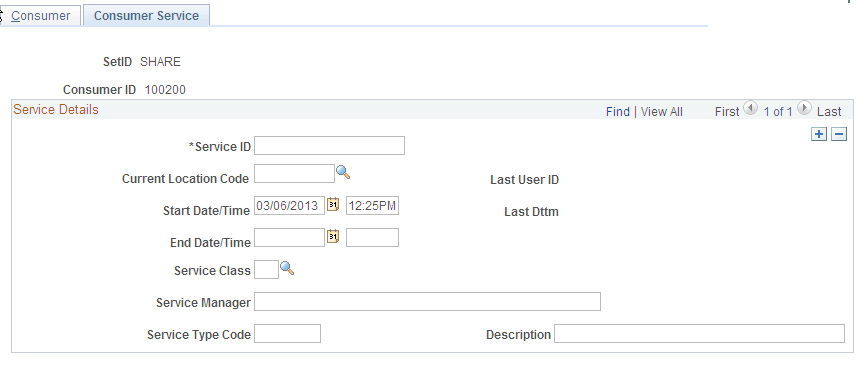Open Service Class lookup magnifier
Screen dimensions: 862x370
click(x=287, y=268)
